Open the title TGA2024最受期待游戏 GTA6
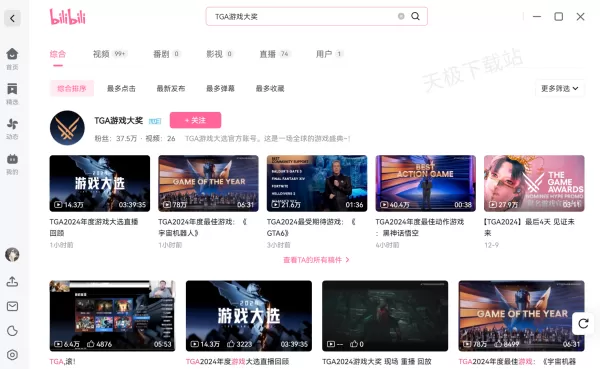The width and height of the screenshot is (600, 369). [311, 227]
